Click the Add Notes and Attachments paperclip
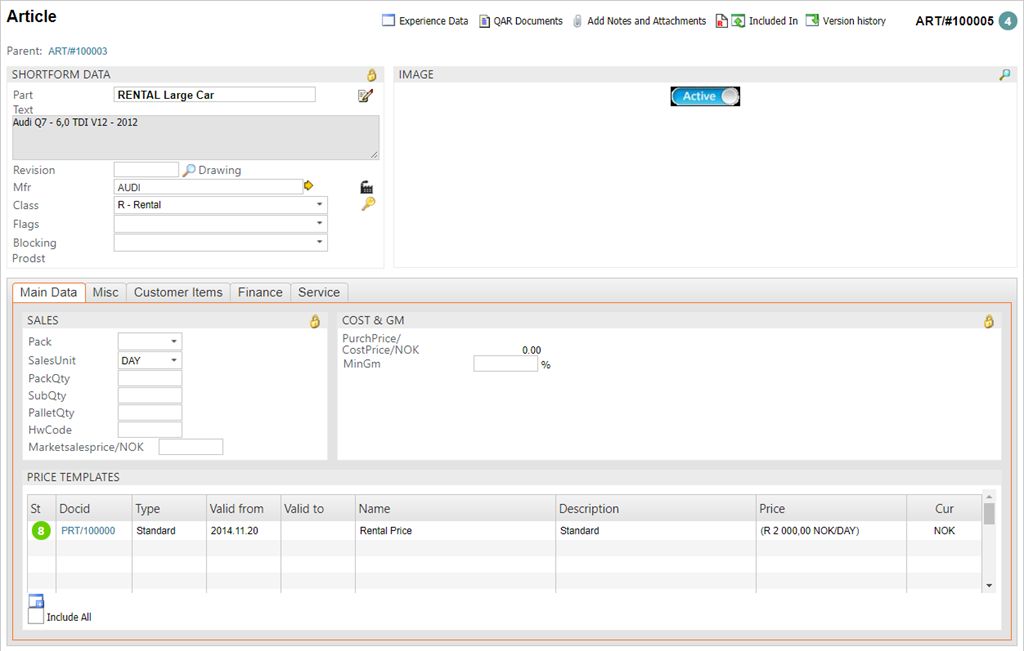The height and width of the screenshot is (651, 1024). pos(578,21)
